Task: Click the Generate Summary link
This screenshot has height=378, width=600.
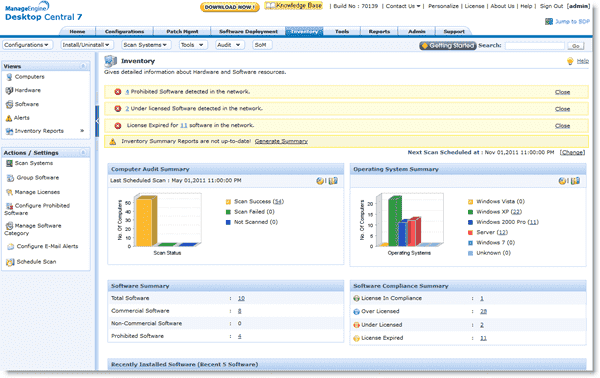Action: click(281, 142)
